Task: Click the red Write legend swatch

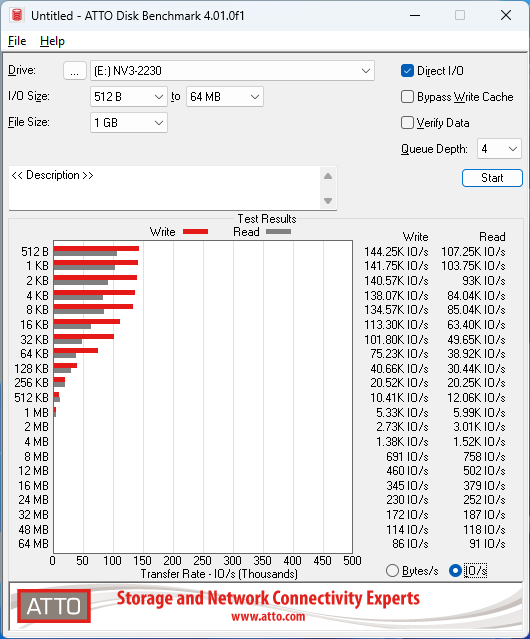Action: 196,231
